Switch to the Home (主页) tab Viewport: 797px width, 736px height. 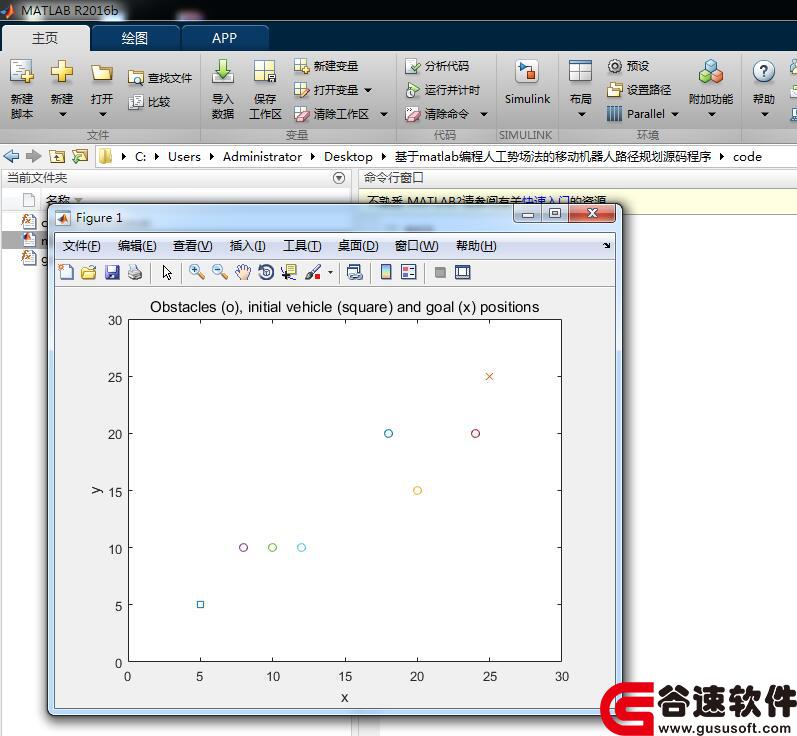pyautogui.click(x=45, y=38)
